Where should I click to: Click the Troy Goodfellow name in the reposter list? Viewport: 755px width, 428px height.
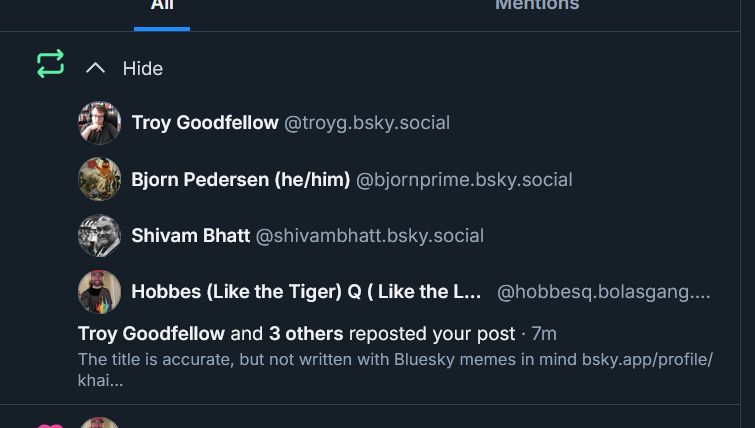pyautogui.click(x=205, y=123)
